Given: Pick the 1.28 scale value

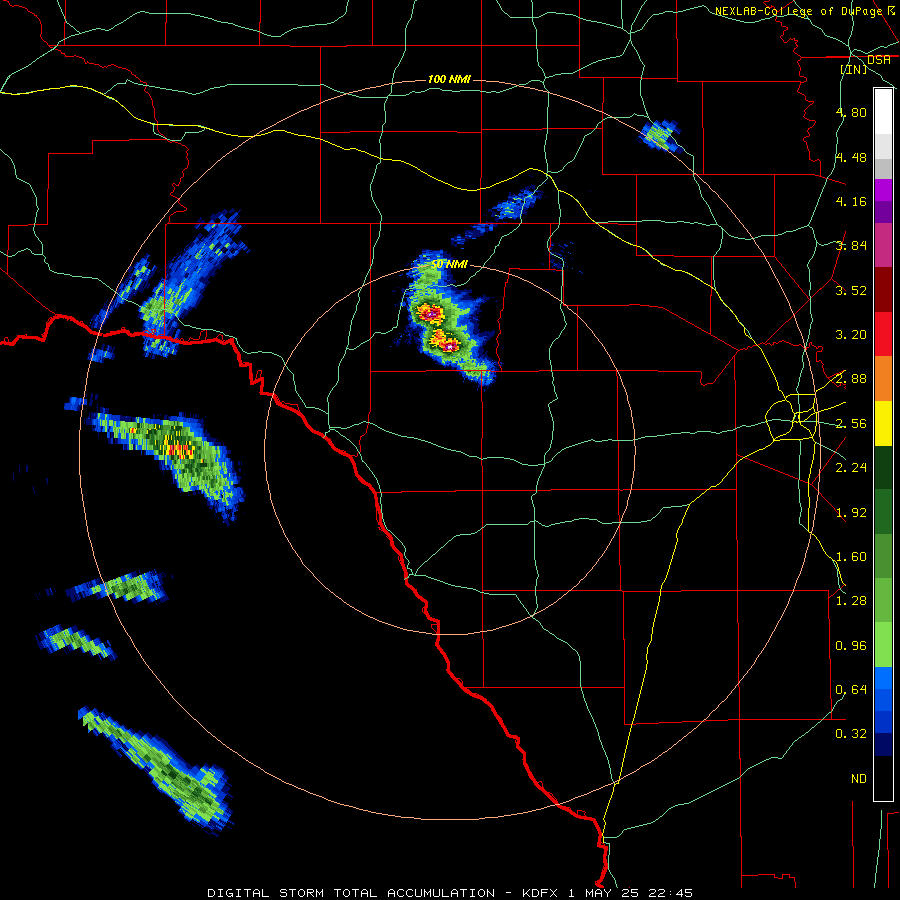Looking at the screenshot, I should click(851, 601).
